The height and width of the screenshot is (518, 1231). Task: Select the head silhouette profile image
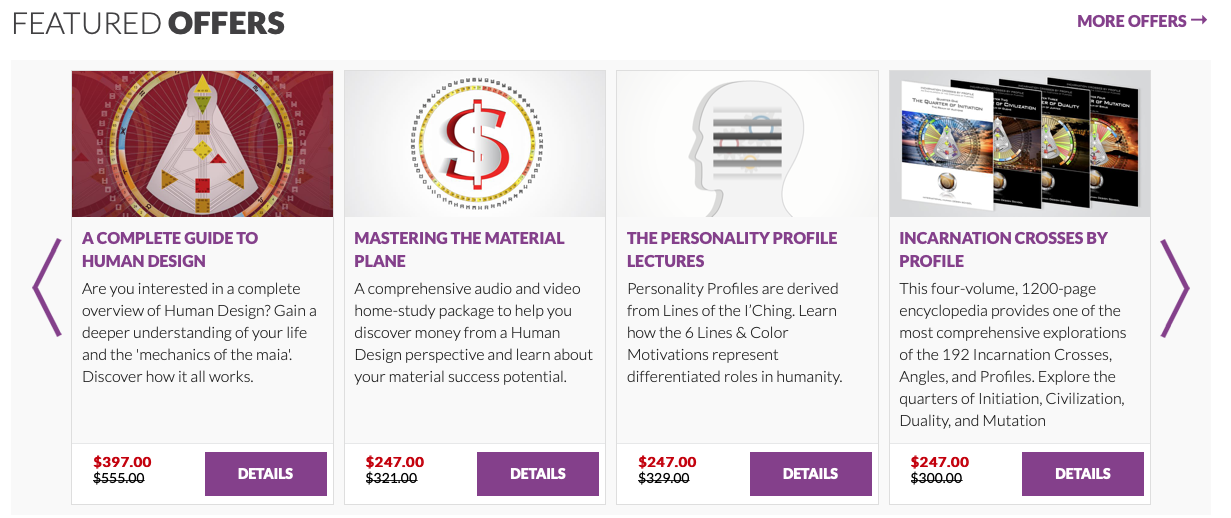(x=746, y=144)
